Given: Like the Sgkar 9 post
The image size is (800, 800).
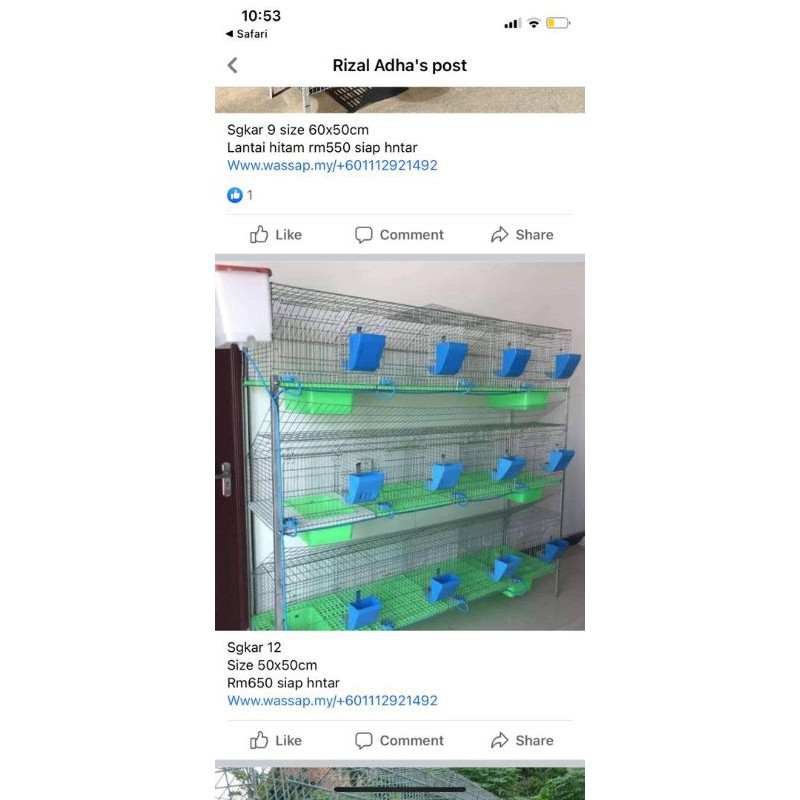Looking at the screenshot, I should tap(276, 235).
